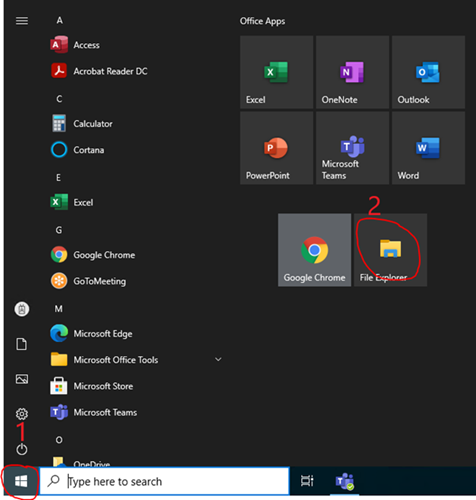Screen dimensions: 476x500
Task: Open Microsoft Teams from the taskbar
Action: click(x=345, y=481)
